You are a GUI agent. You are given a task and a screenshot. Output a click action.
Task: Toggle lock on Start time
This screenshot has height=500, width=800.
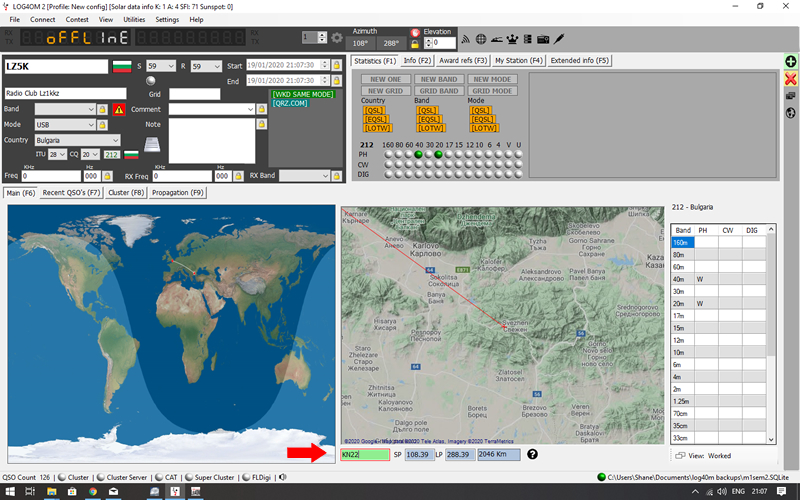(336, 65)
